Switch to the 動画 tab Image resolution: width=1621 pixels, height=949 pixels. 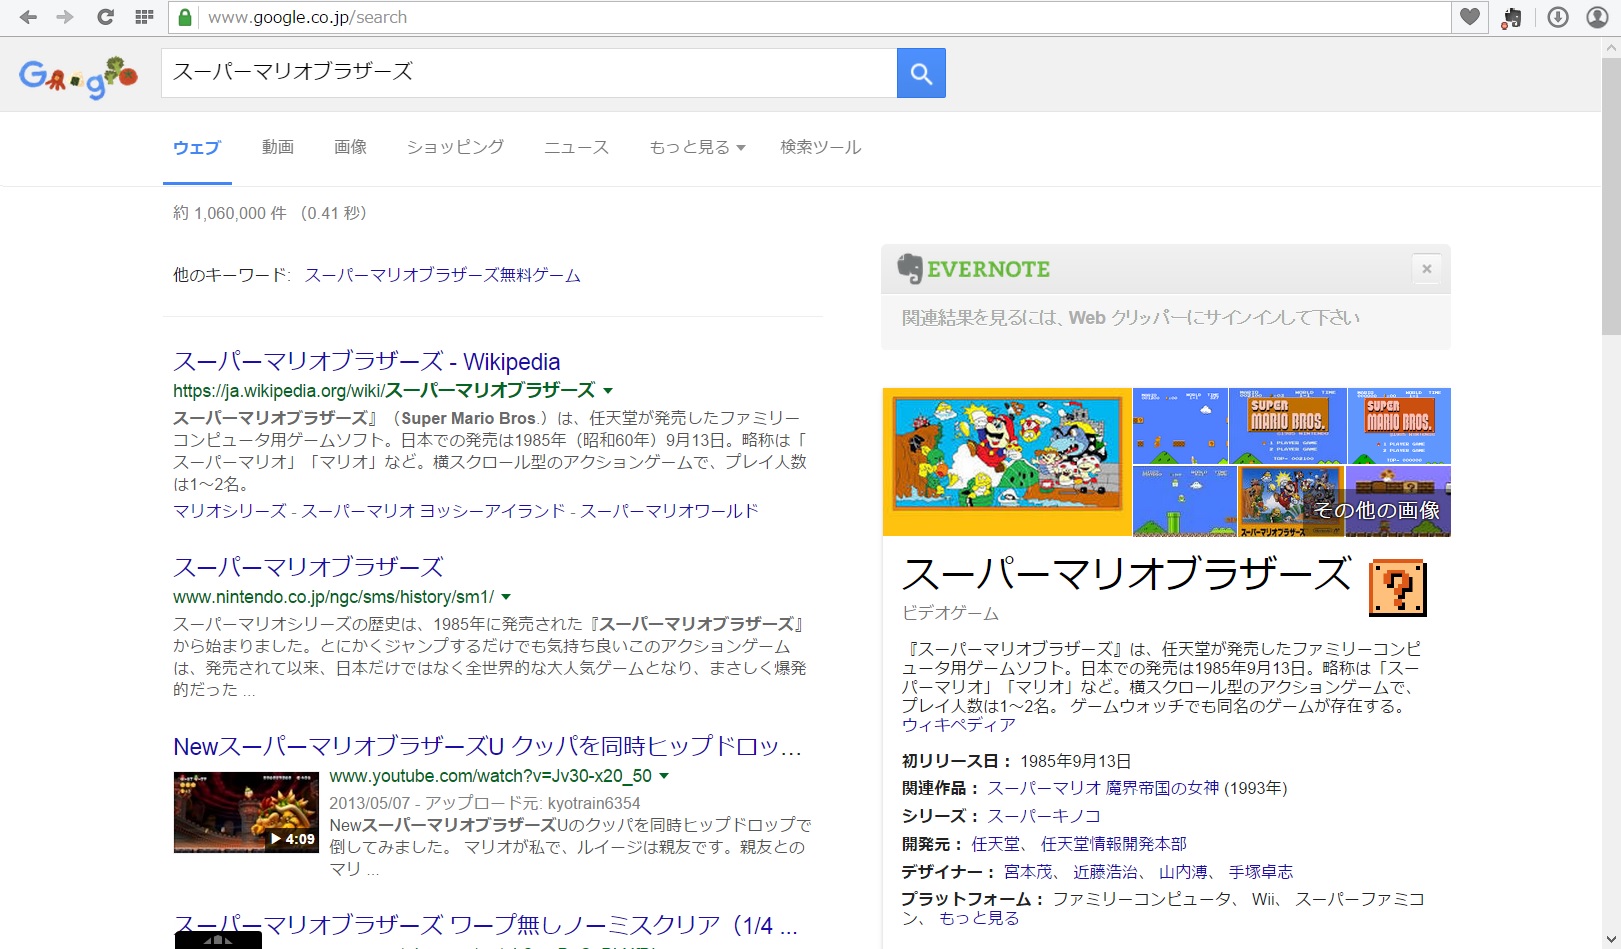278,147
